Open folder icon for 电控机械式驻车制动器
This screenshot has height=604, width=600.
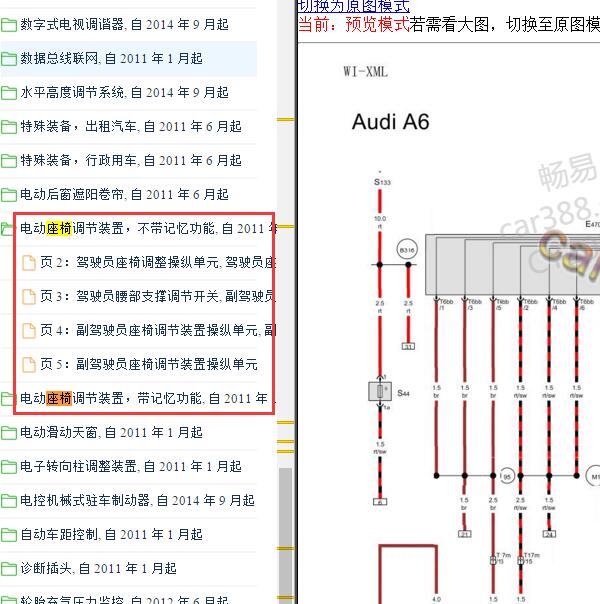point(8,501)
